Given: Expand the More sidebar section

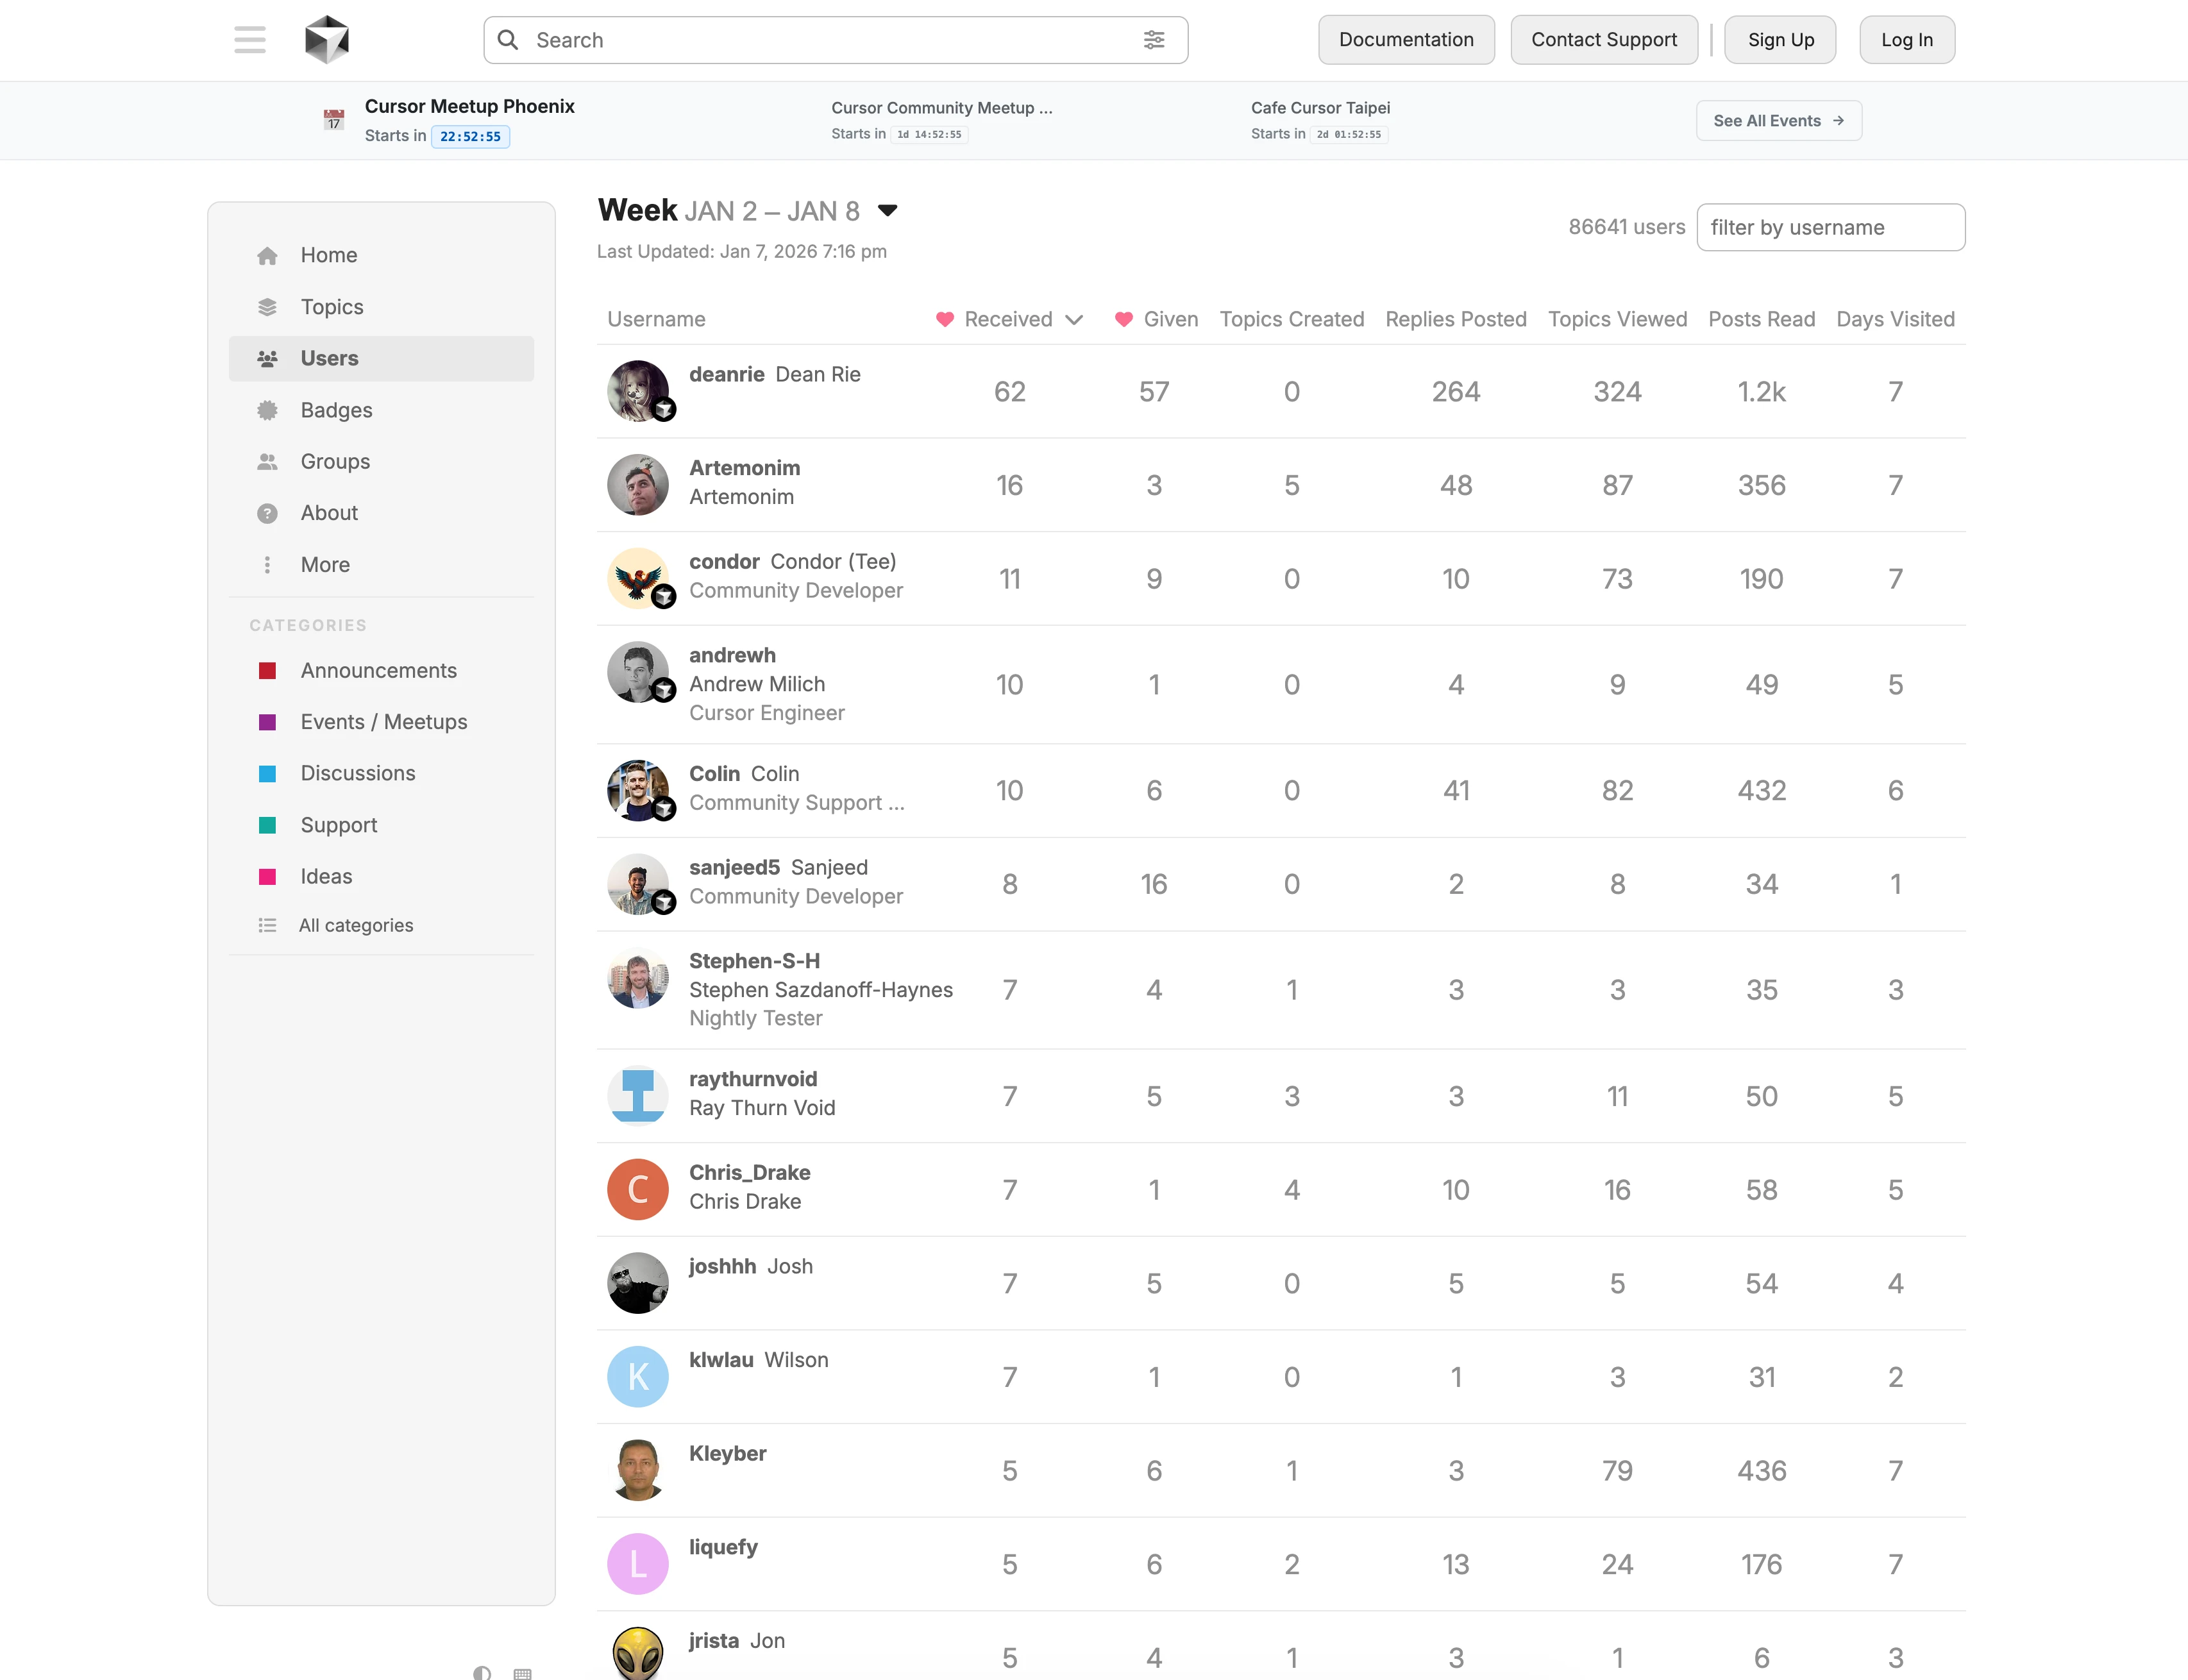Looking at the screenshot, I should click(x=324, y=565).
